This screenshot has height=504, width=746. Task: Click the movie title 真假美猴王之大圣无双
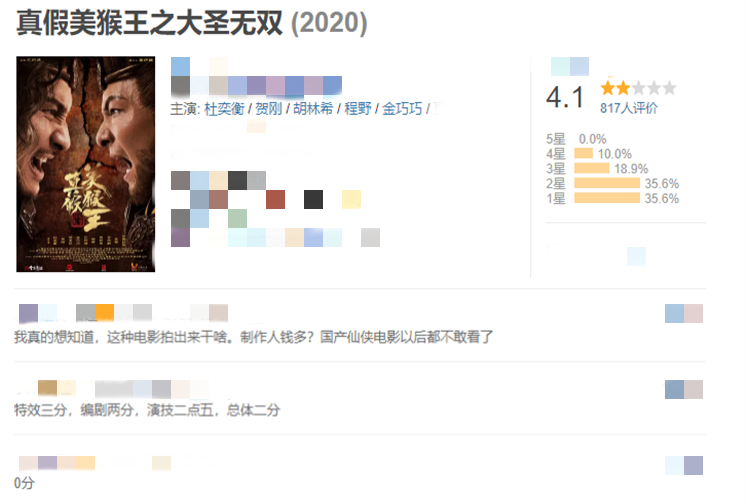(149, 23)
